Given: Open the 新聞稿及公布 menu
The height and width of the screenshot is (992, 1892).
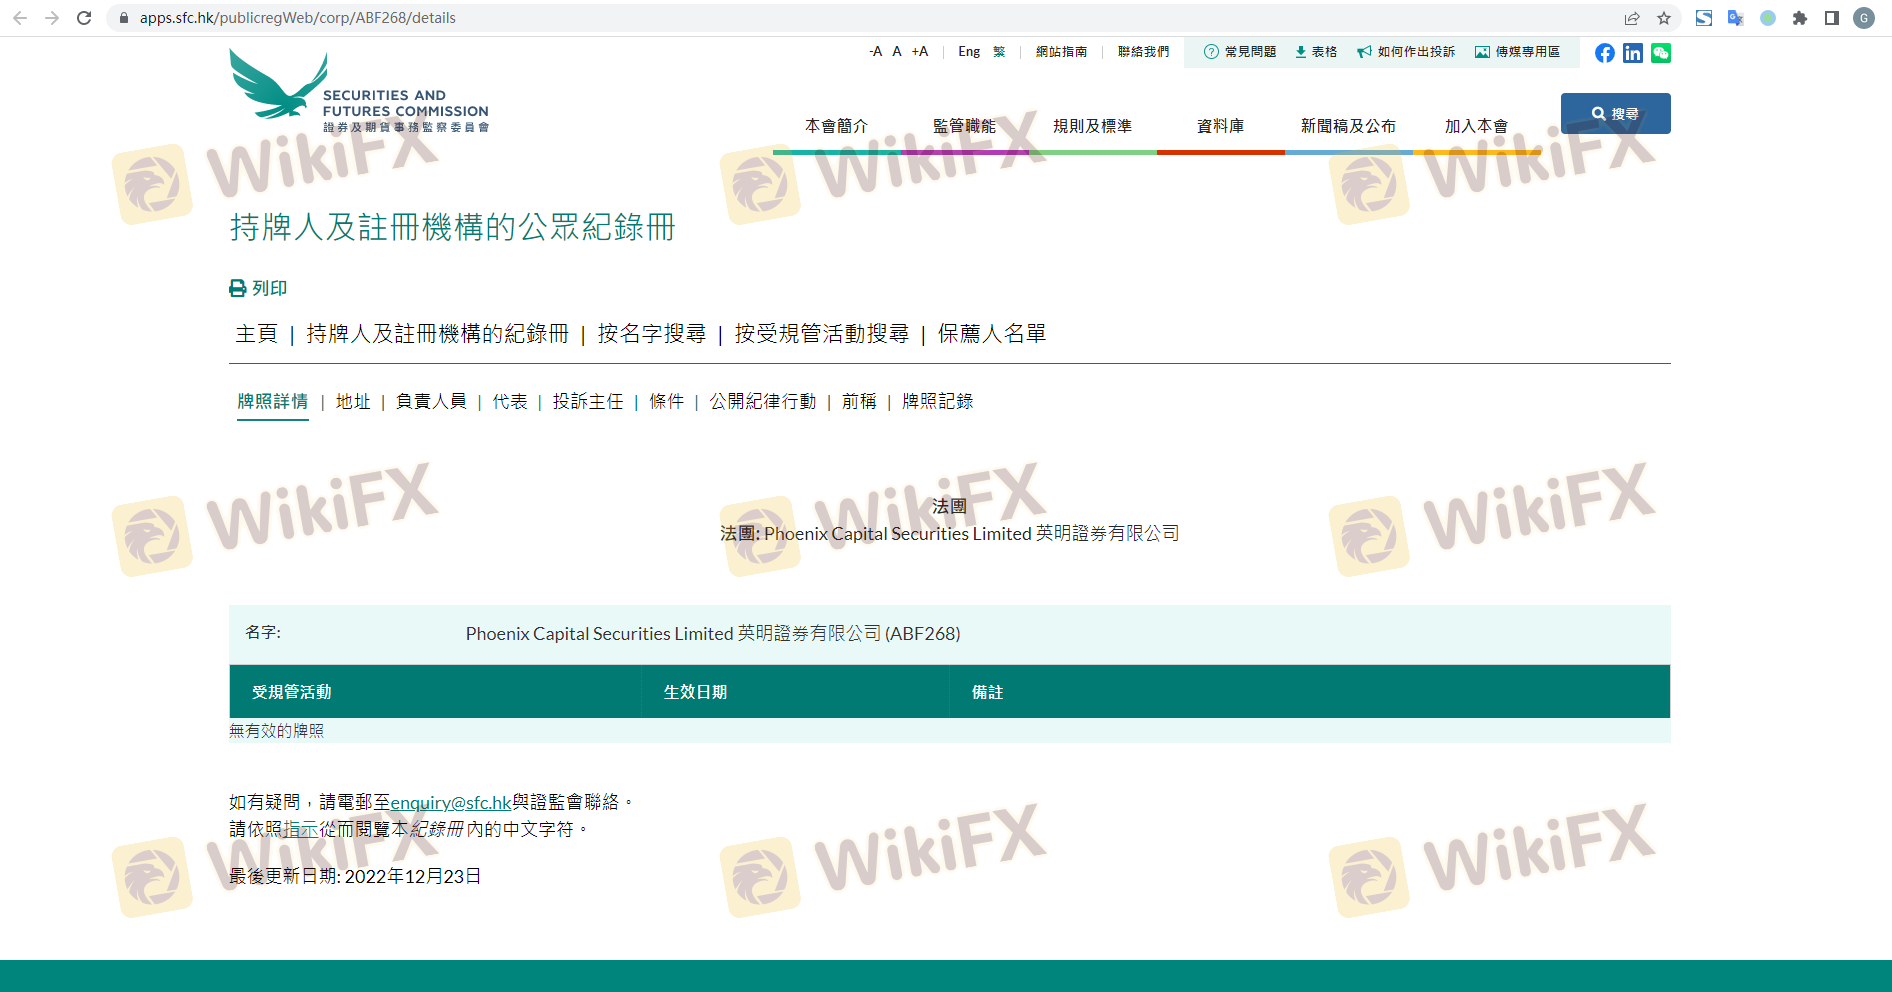Looking at the screenshot, I should [1348, 126].
